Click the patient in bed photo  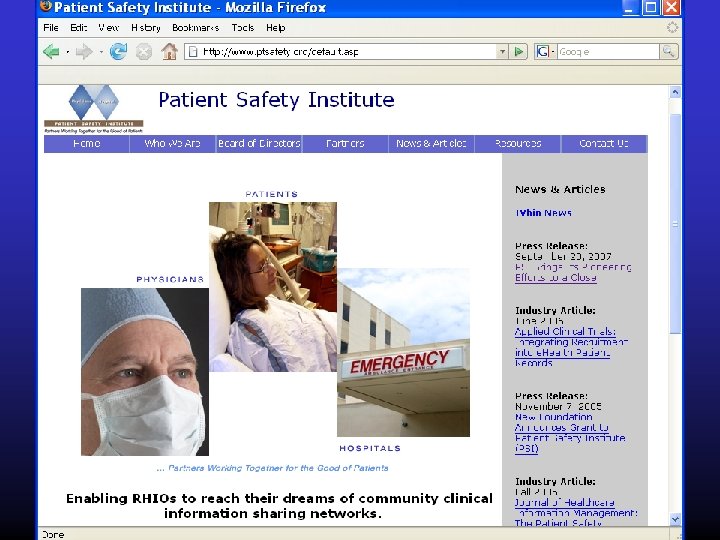pyautogui.click(x=273, y=287)
